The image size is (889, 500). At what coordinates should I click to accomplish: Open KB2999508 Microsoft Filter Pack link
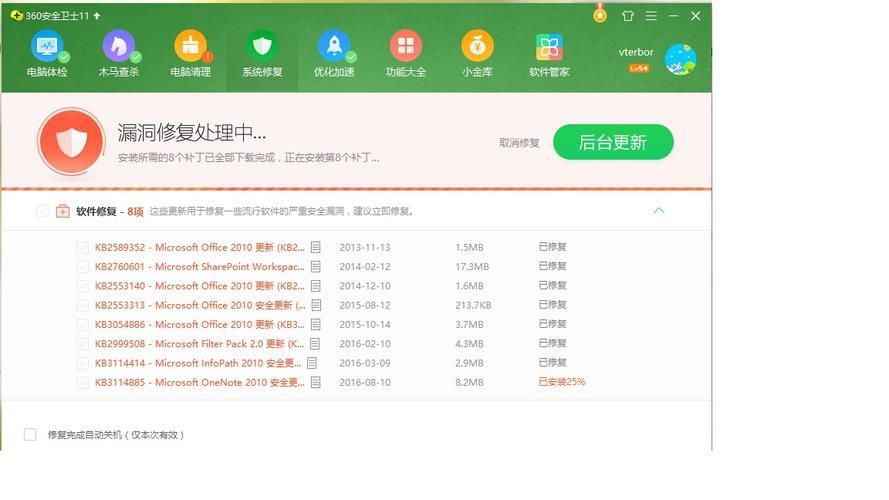[199, 344]
